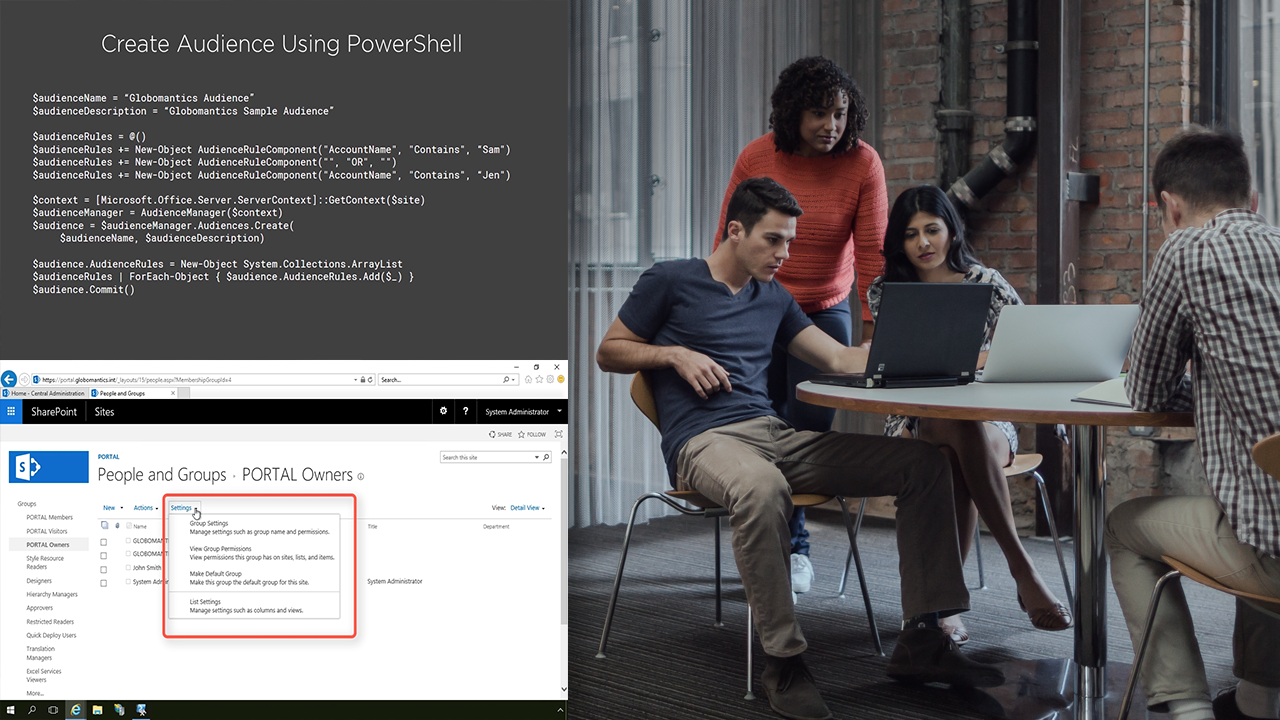Click the Windows Start button
The width and height of the screenshot is (1280, 720).
point(10,710)
